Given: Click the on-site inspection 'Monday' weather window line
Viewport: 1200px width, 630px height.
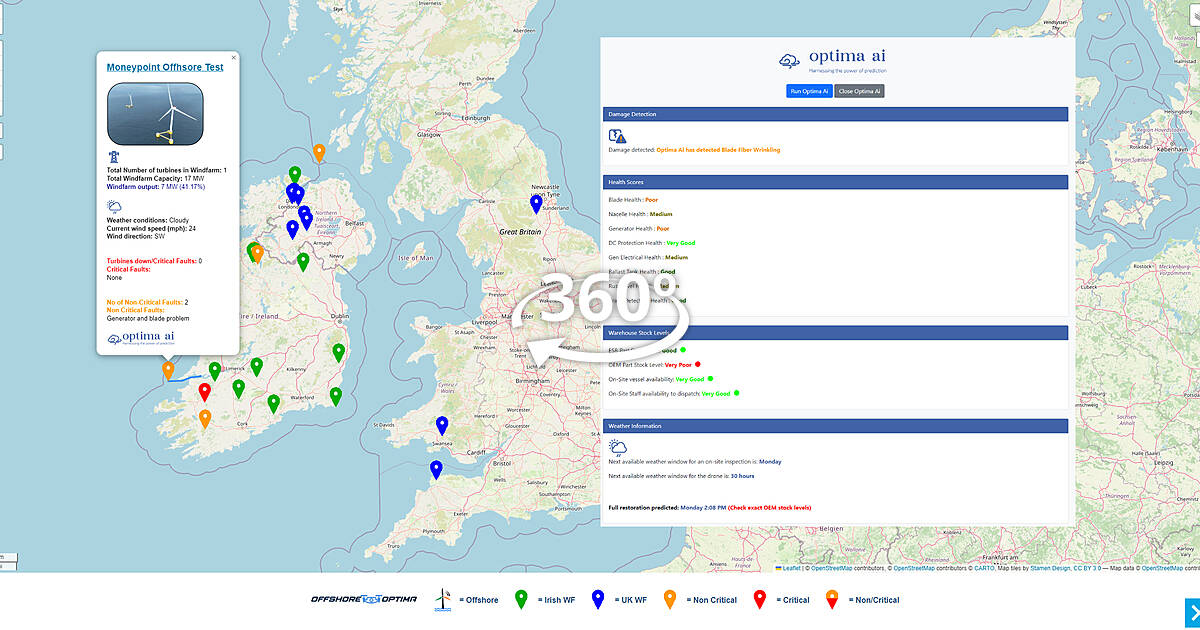Looking at the screenshot, I should click(695, 462).
